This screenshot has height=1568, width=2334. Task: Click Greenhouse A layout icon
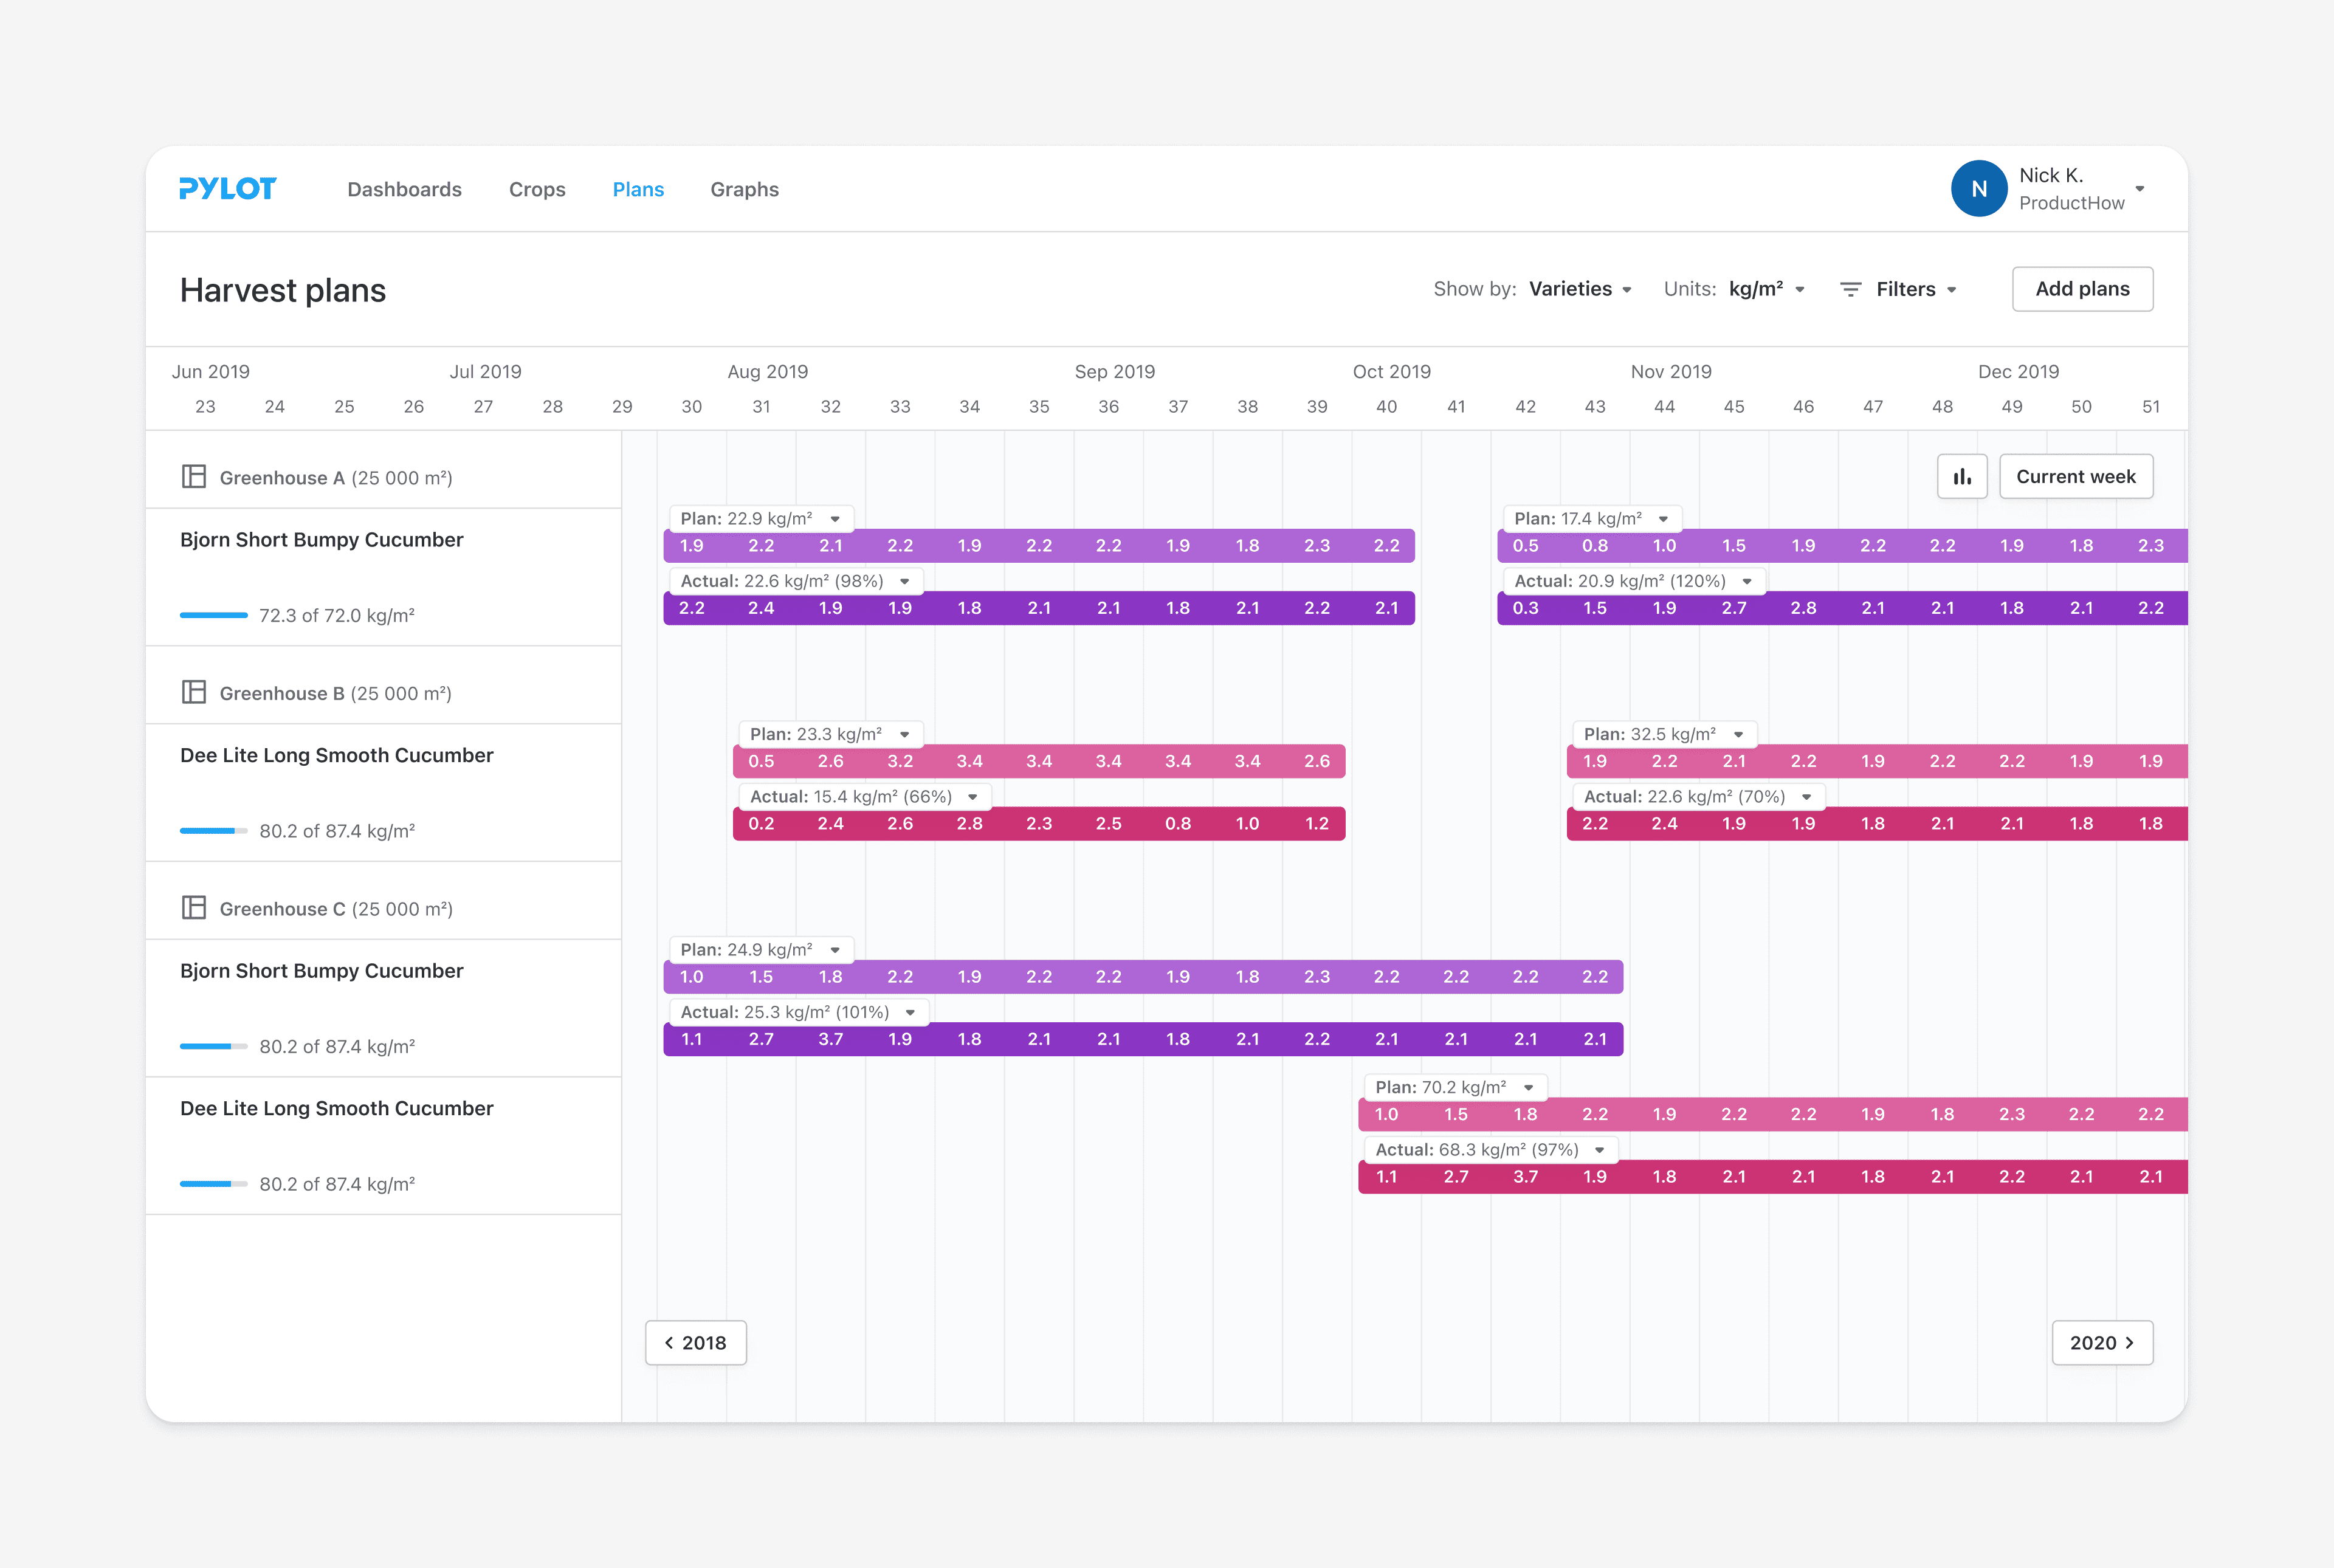[x=194, y=477]
